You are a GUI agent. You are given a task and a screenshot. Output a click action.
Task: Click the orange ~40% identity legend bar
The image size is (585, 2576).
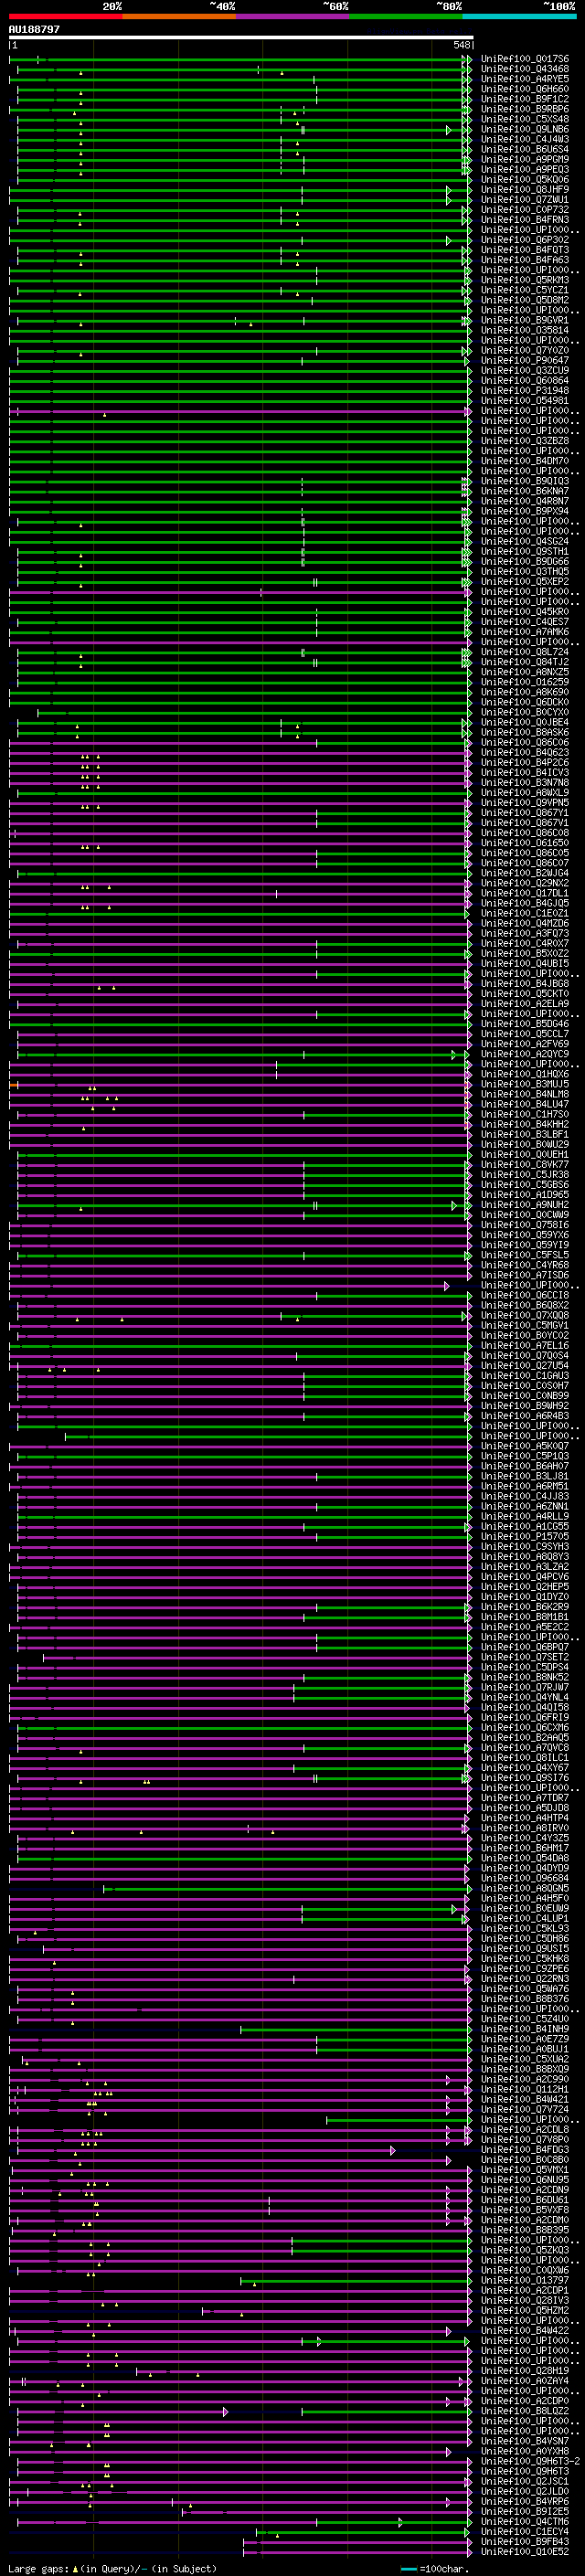tap(179, 16)
